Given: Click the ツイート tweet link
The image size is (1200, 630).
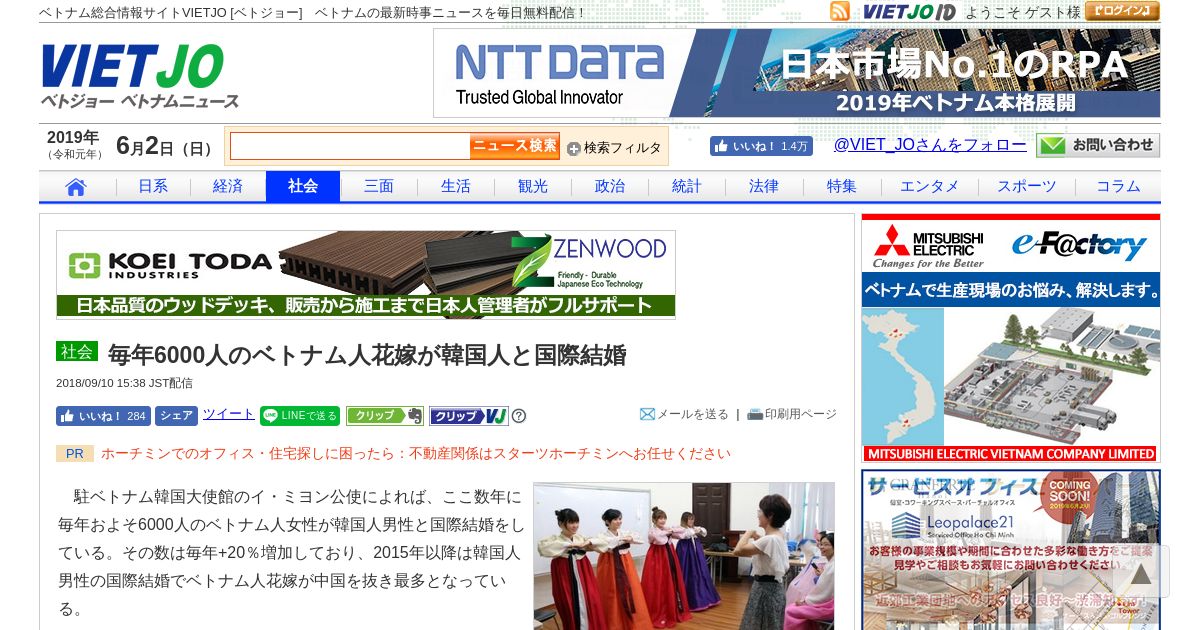Looking at the screenshot, I should pyautogui.click(x=229, y=414).
